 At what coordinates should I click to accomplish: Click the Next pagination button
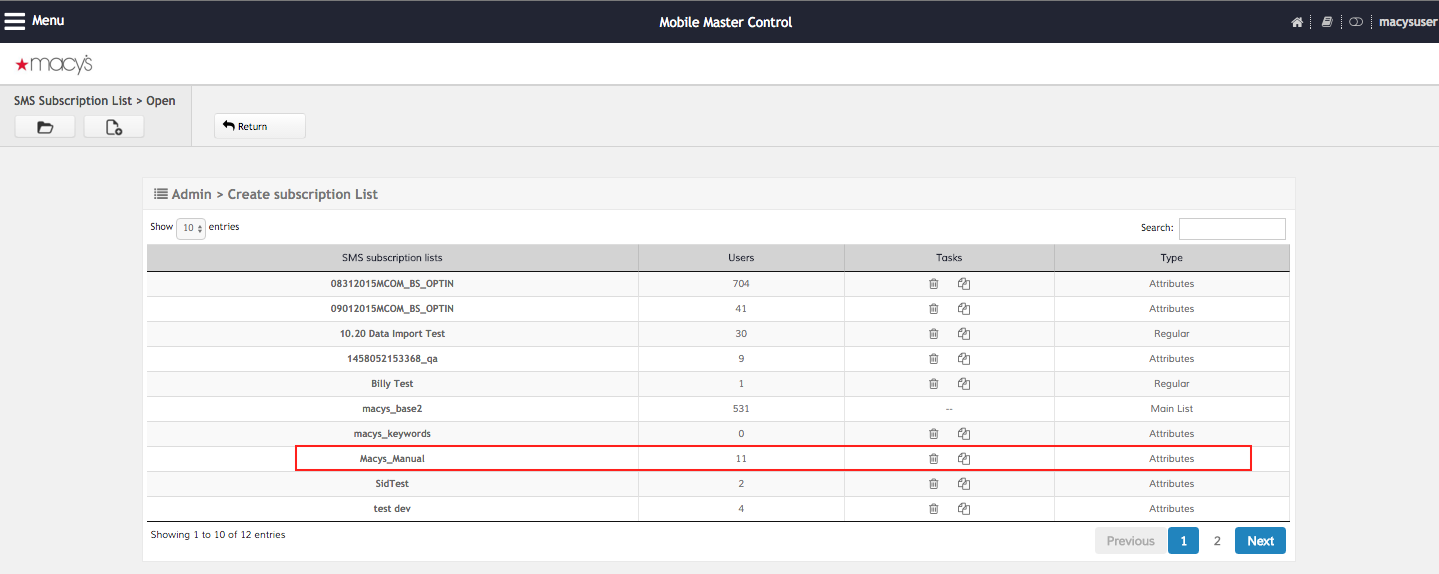pos(1260,541)
